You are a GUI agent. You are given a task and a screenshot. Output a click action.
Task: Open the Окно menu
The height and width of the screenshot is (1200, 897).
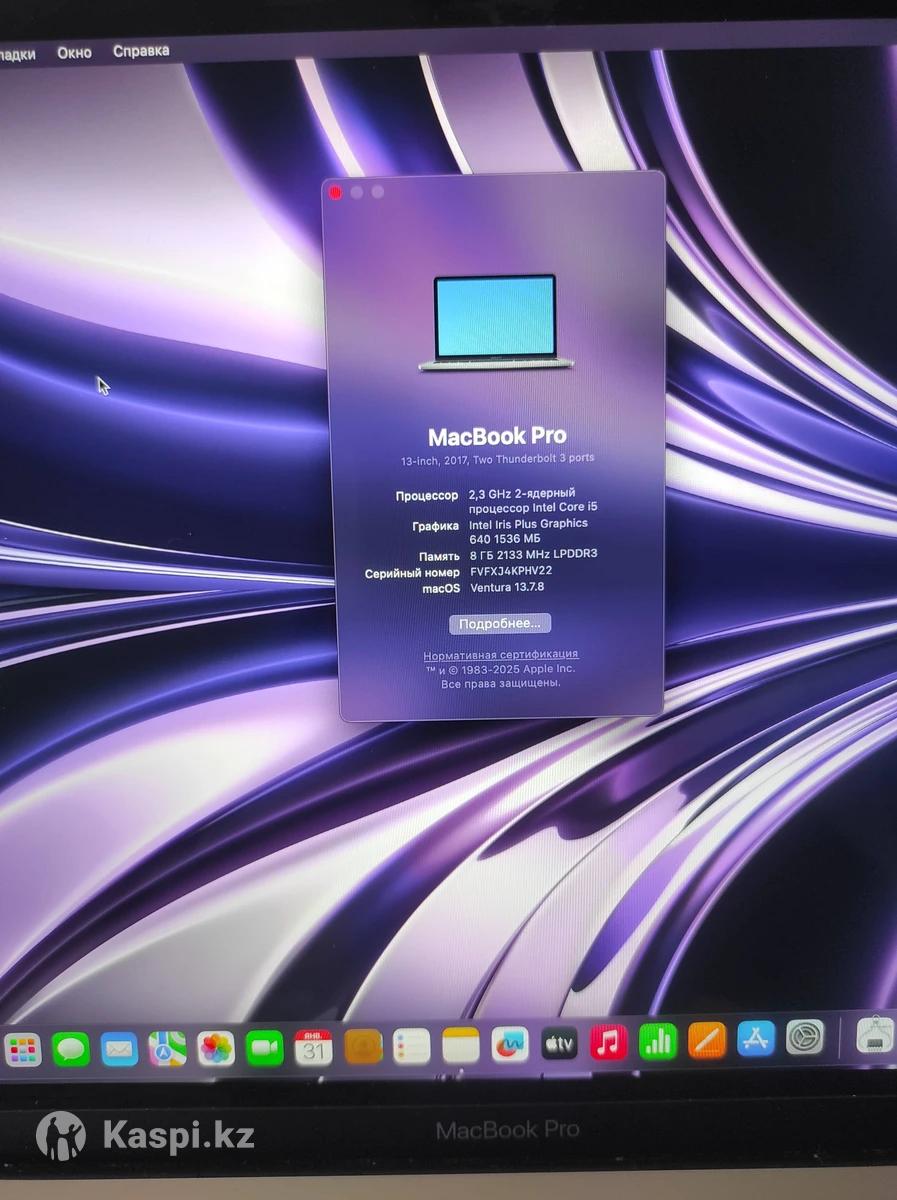click(x=74, y=52)
